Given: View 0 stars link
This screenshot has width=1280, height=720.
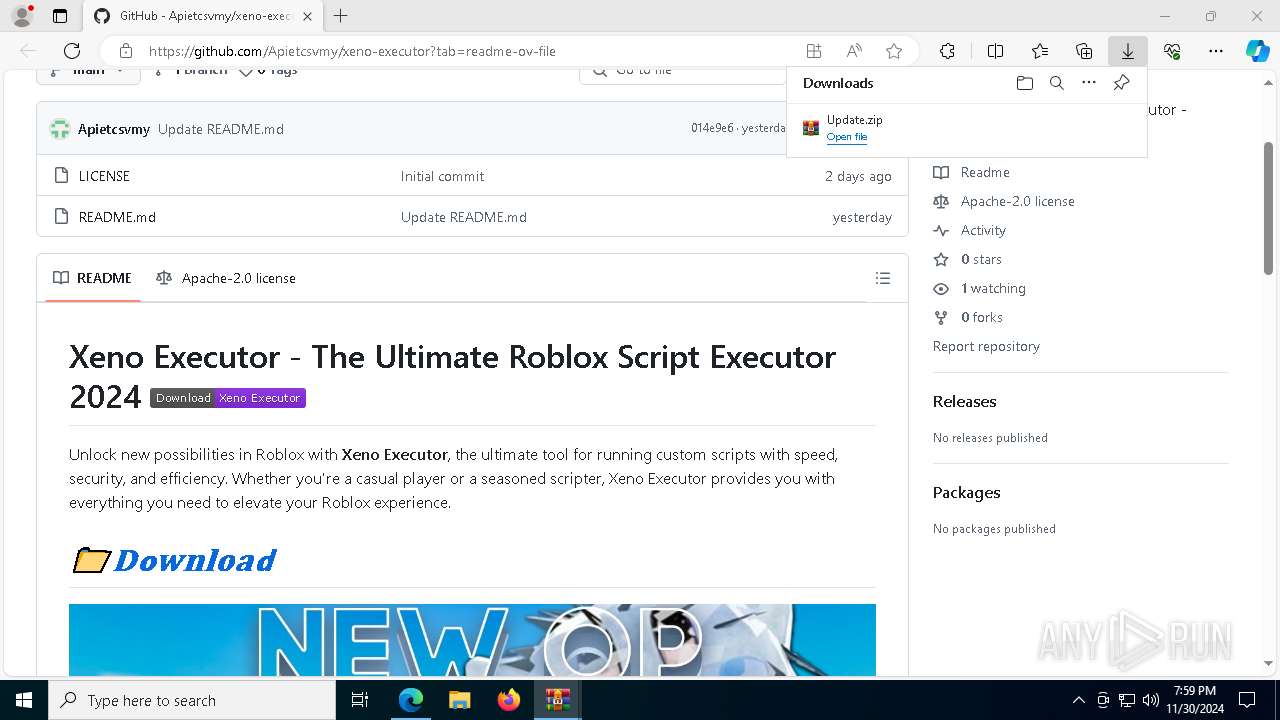Looking at the screenshot, I should (981, 259).
